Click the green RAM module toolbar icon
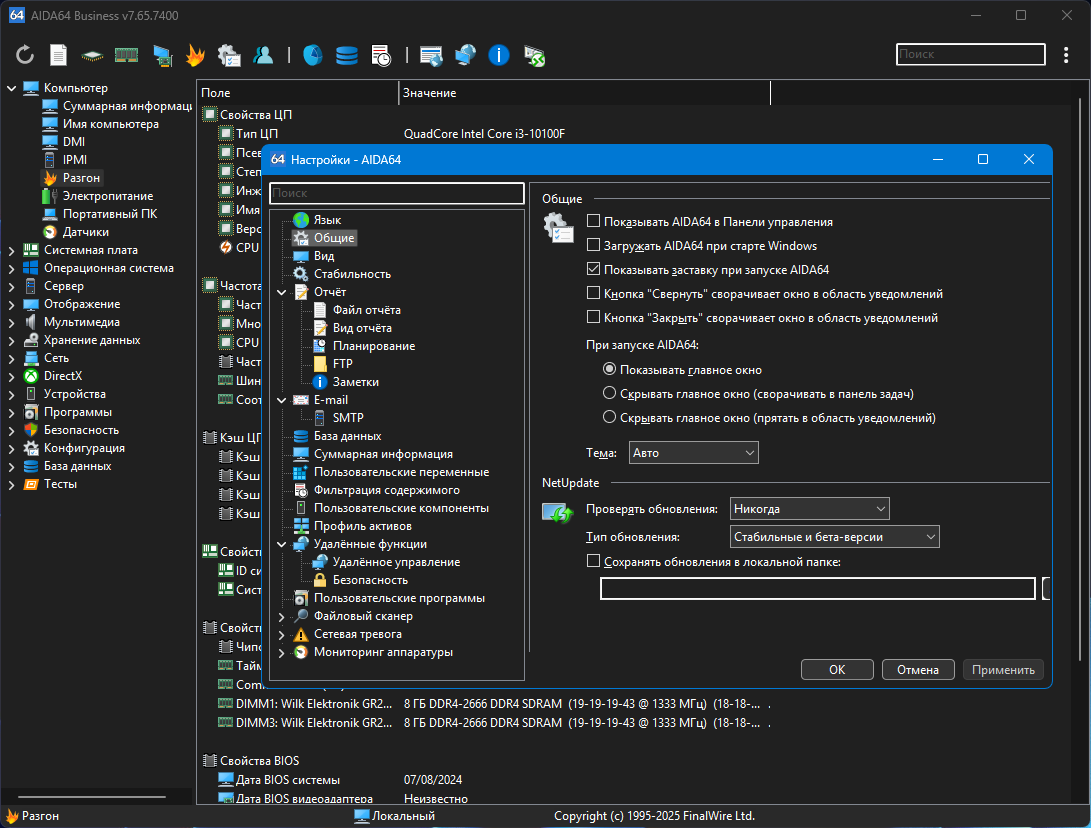The image size is (1091, 828). [126, 54]
